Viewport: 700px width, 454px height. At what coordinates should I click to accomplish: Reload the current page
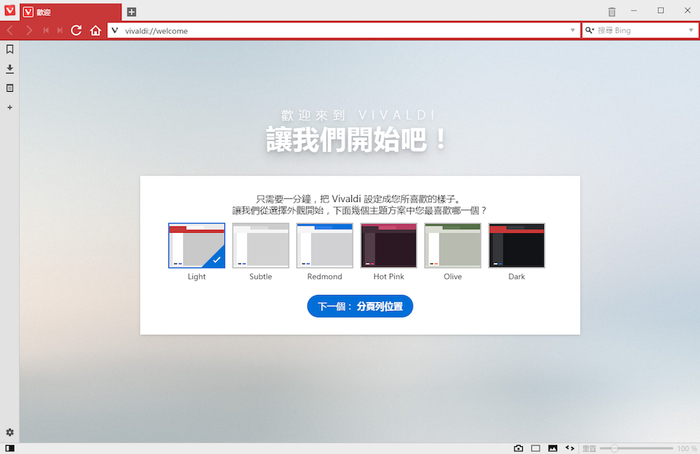76,30
